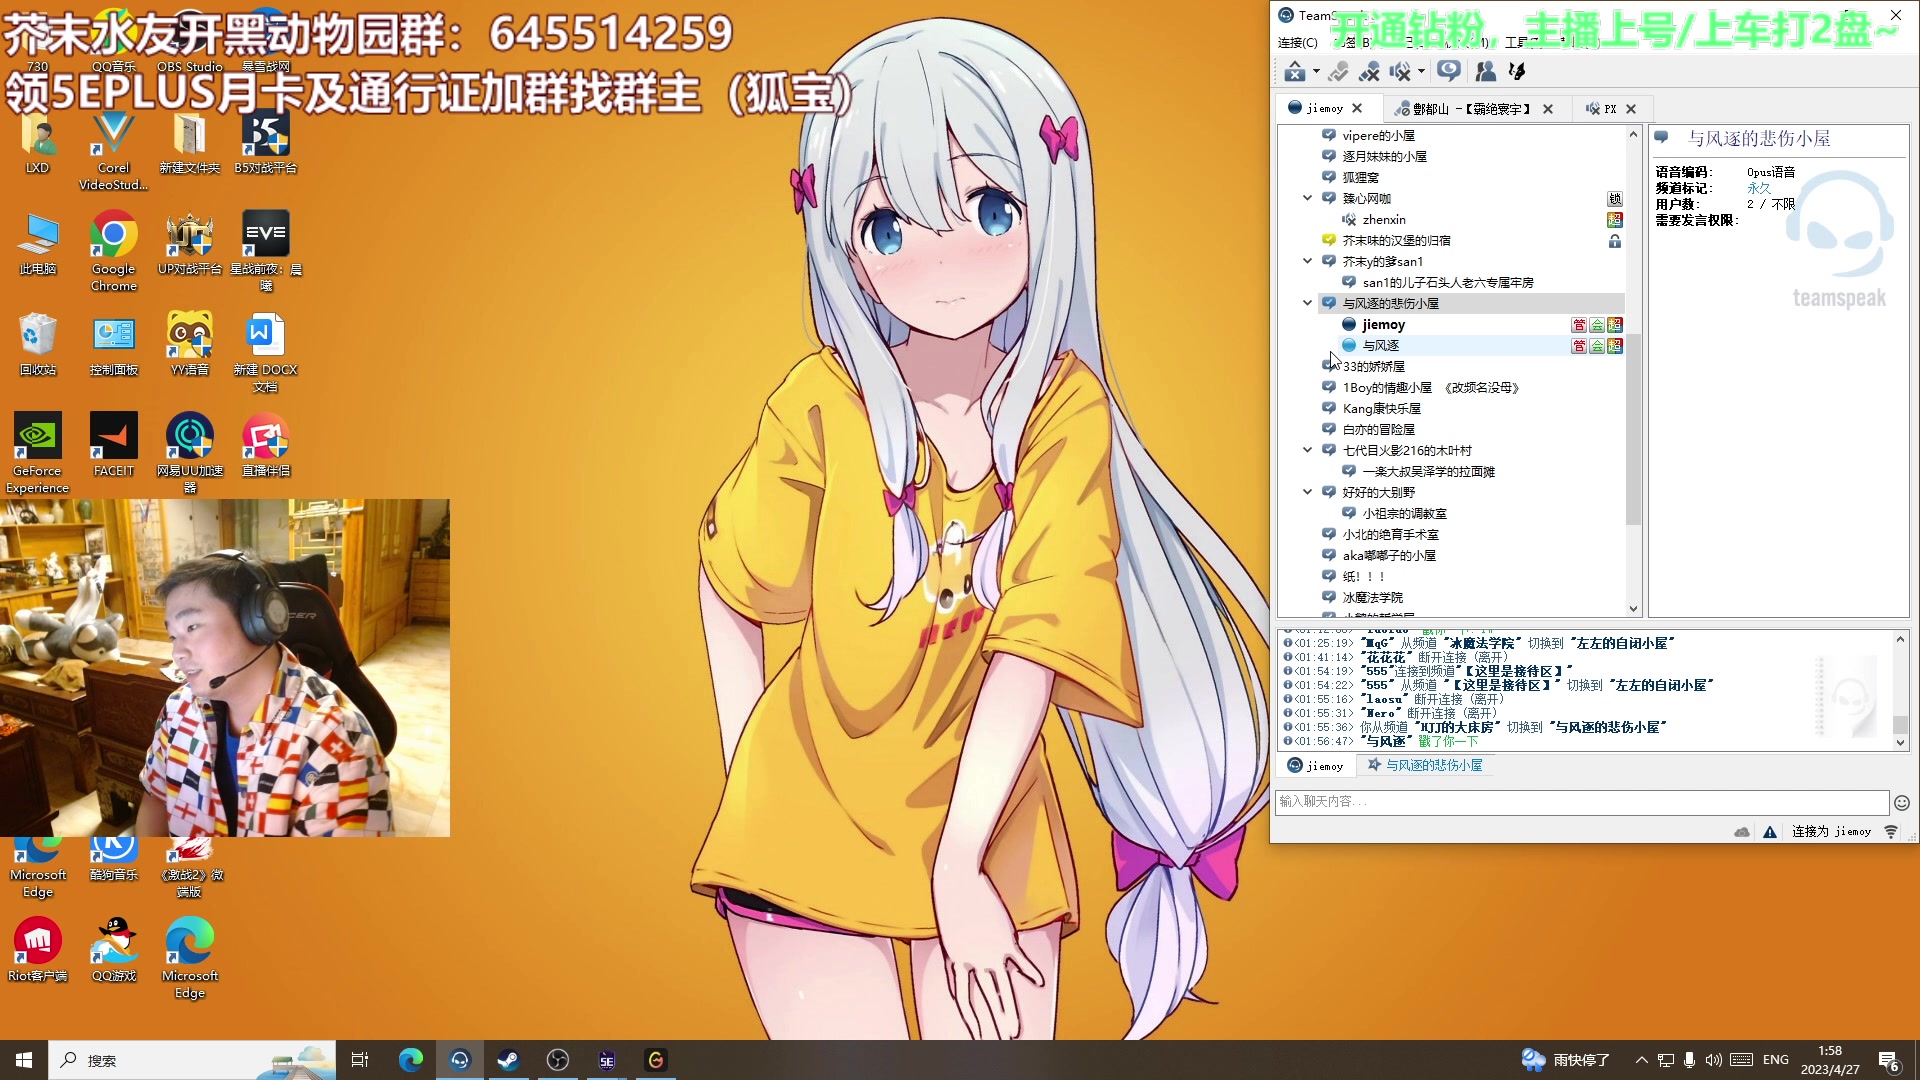This screenshot has height=1080, width=1920.
Task: Select the vipere的小屋 channel
Action: tap(1378, 135)
